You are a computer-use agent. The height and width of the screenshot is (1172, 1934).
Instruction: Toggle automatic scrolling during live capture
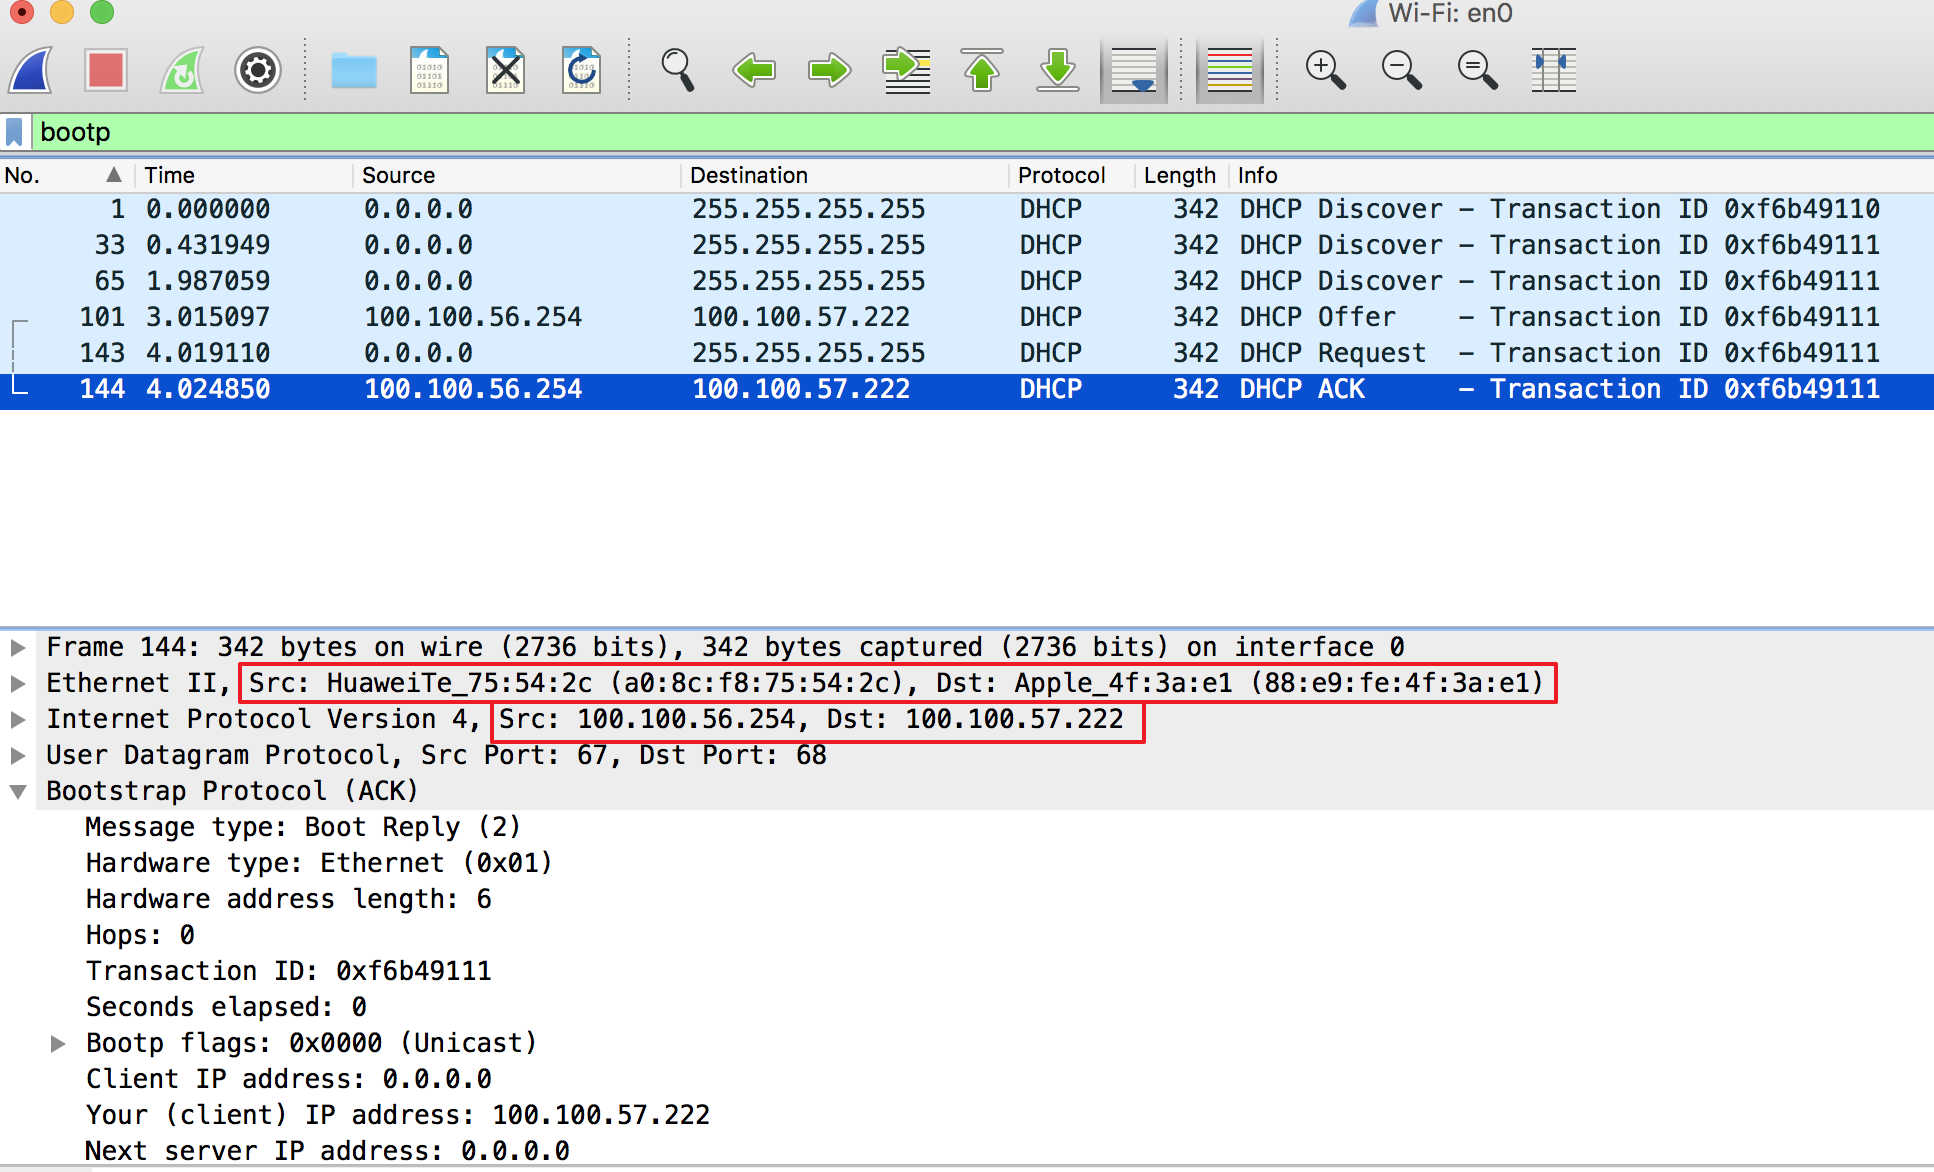coord(1133,70)
